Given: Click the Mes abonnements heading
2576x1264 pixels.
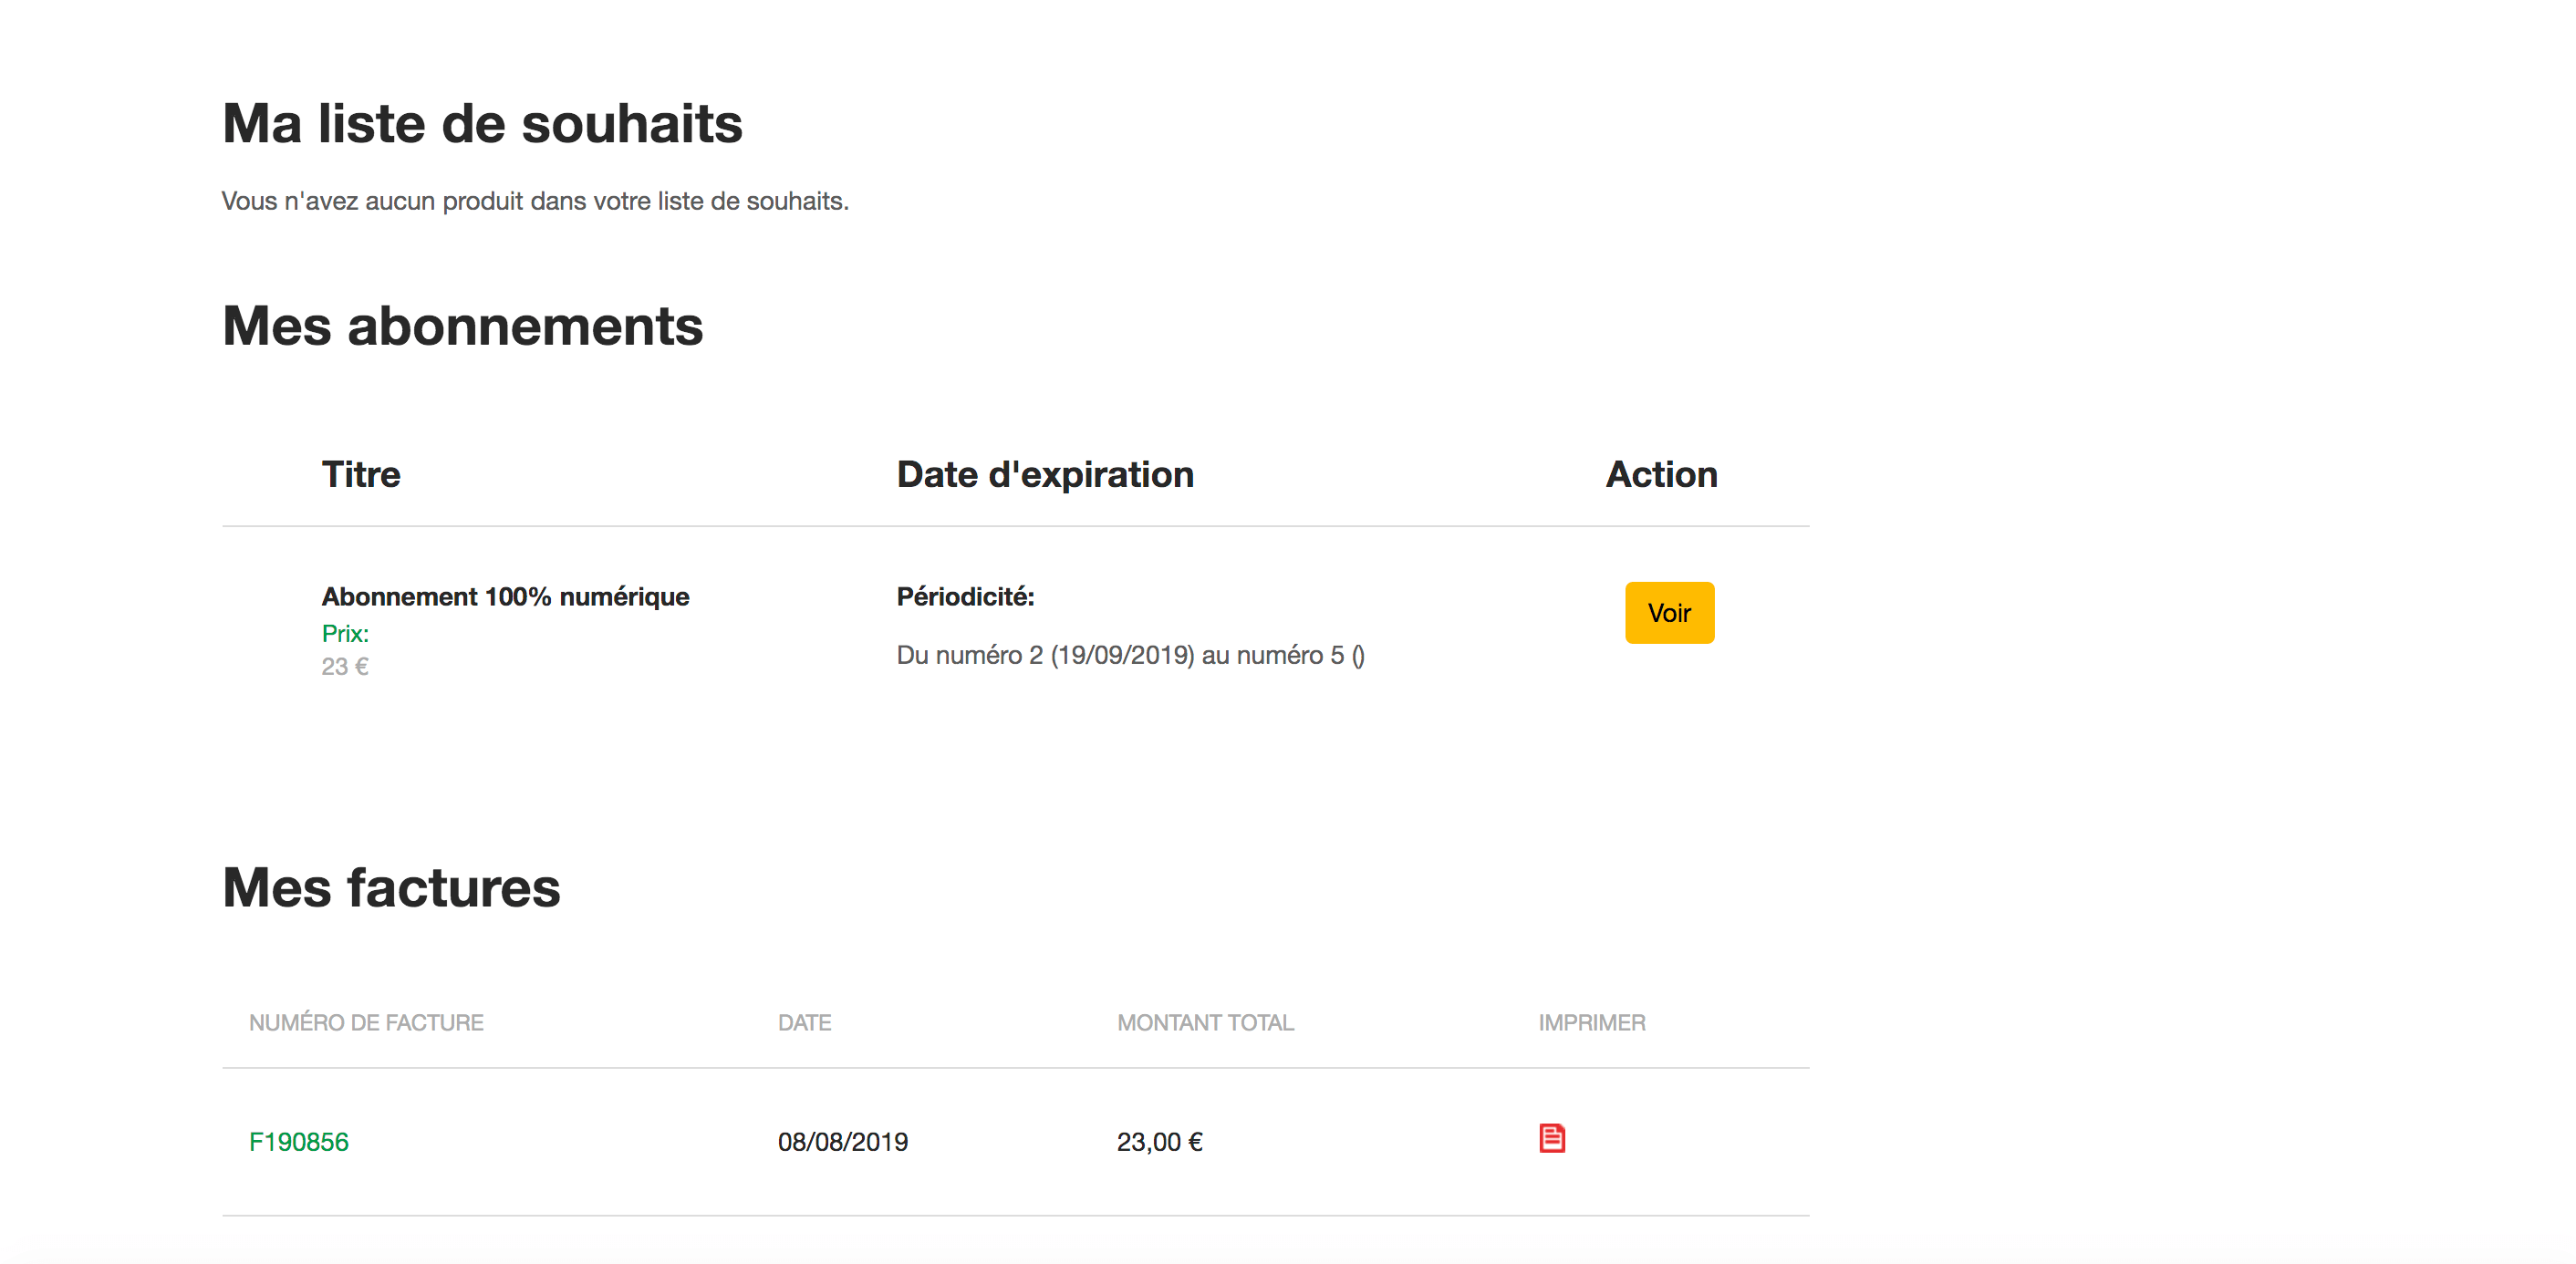Looking at the screenshot, I should click(x=462, y=326).
